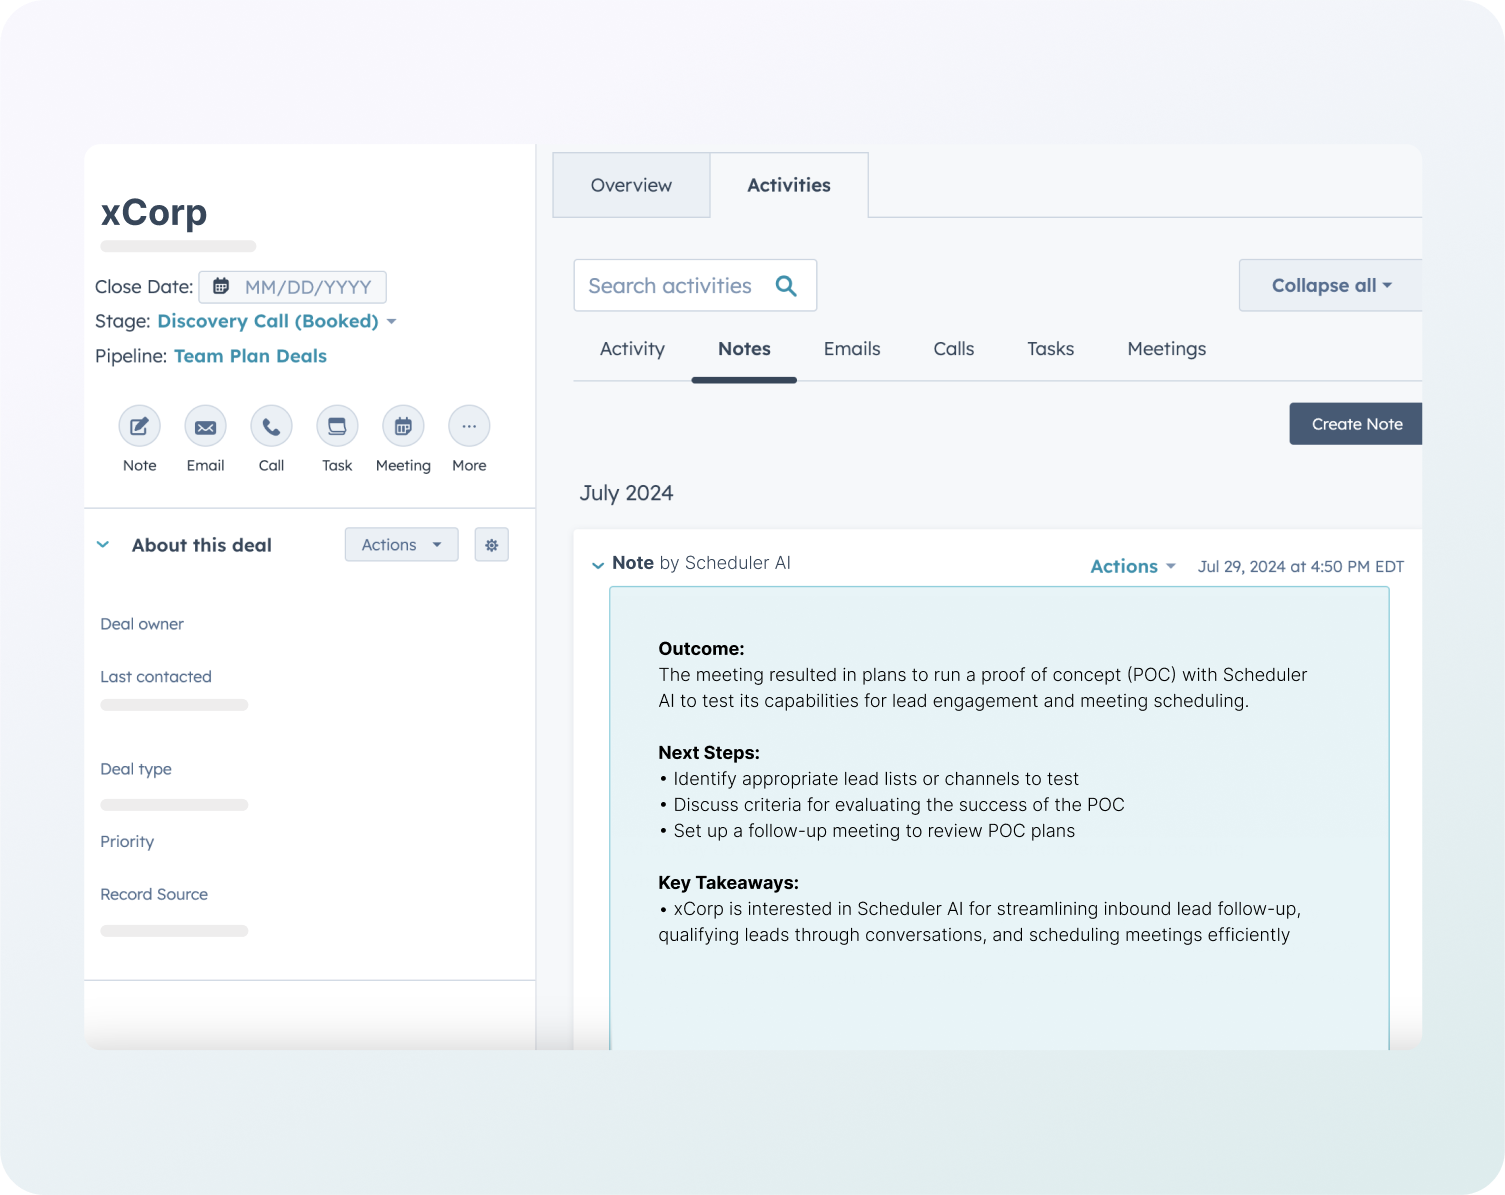Open the note's Actions dropdown

(1133, 566)
